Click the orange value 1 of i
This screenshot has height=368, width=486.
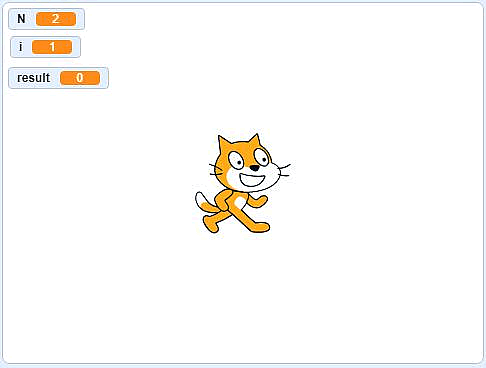[x=52, y=47]
